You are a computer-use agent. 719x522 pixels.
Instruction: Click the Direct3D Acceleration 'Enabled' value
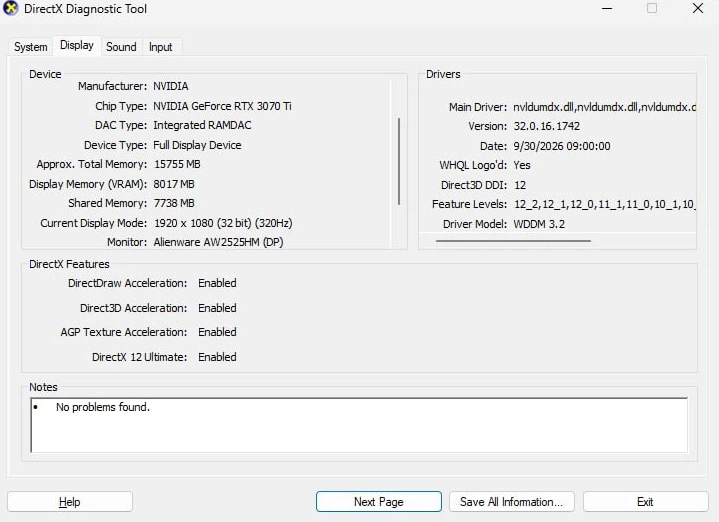pyautogui.click(x=217, y=308)
